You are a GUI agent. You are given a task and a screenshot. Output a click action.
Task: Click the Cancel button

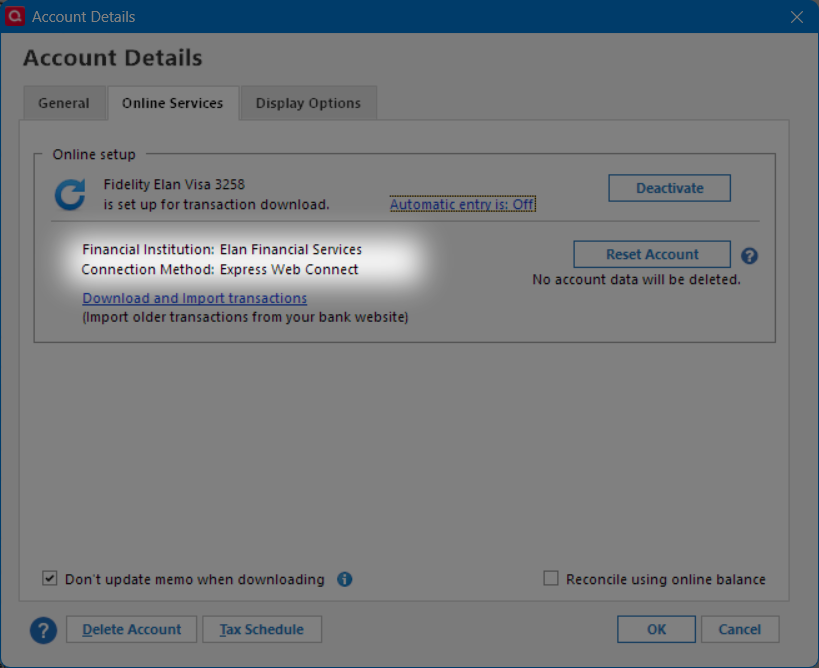tap(740, 629)
